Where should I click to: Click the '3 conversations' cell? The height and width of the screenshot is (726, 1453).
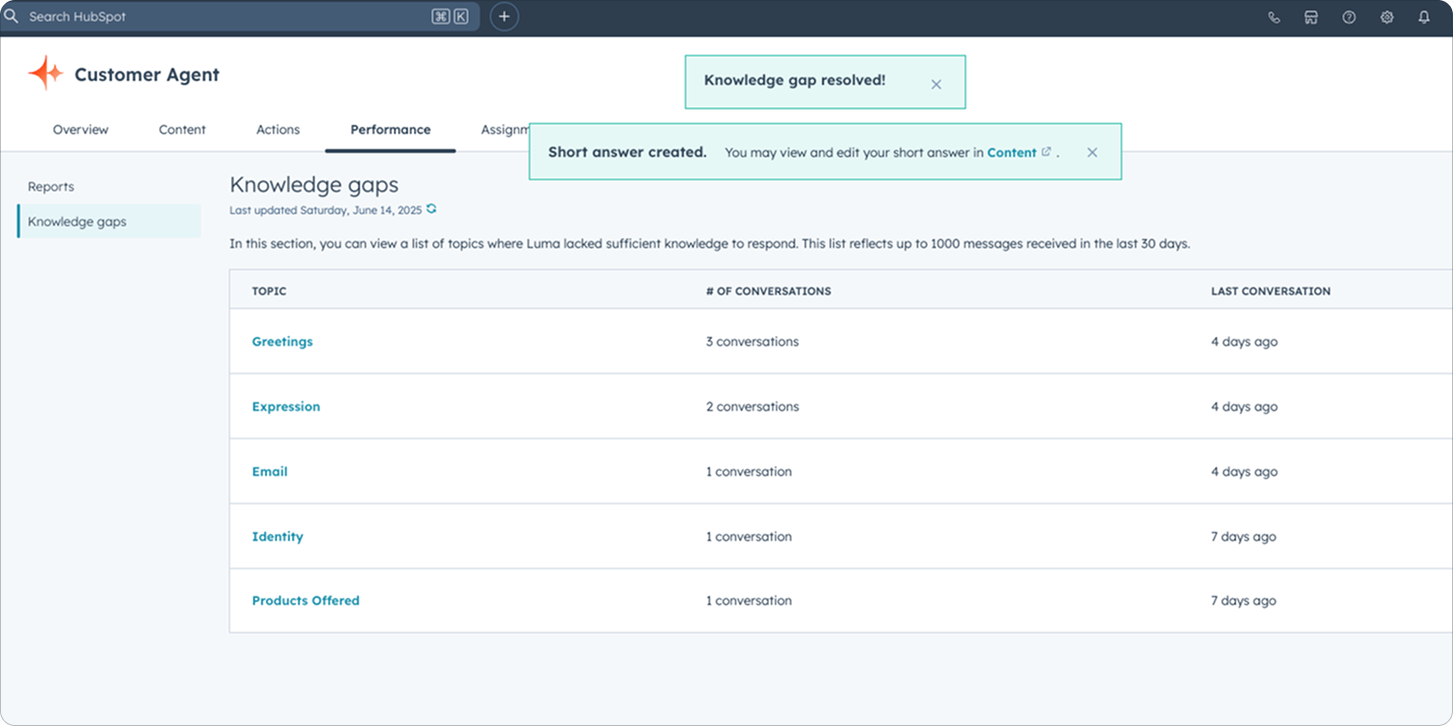752,342
